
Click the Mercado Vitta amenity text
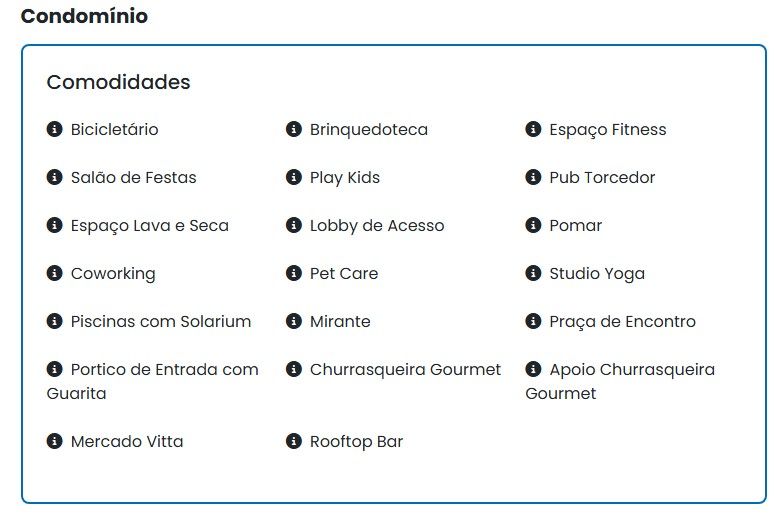click(x=127, y=442)
